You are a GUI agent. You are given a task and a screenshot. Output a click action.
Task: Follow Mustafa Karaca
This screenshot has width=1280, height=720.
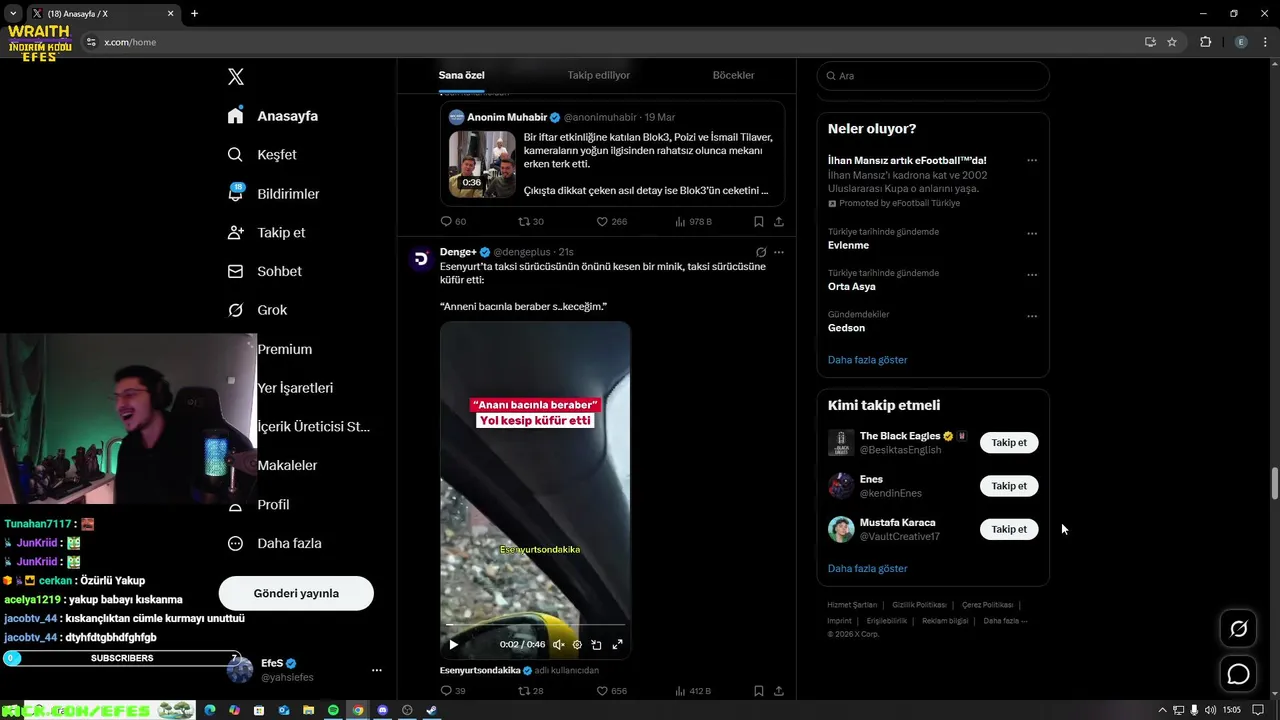click(x=1009, y=529)
